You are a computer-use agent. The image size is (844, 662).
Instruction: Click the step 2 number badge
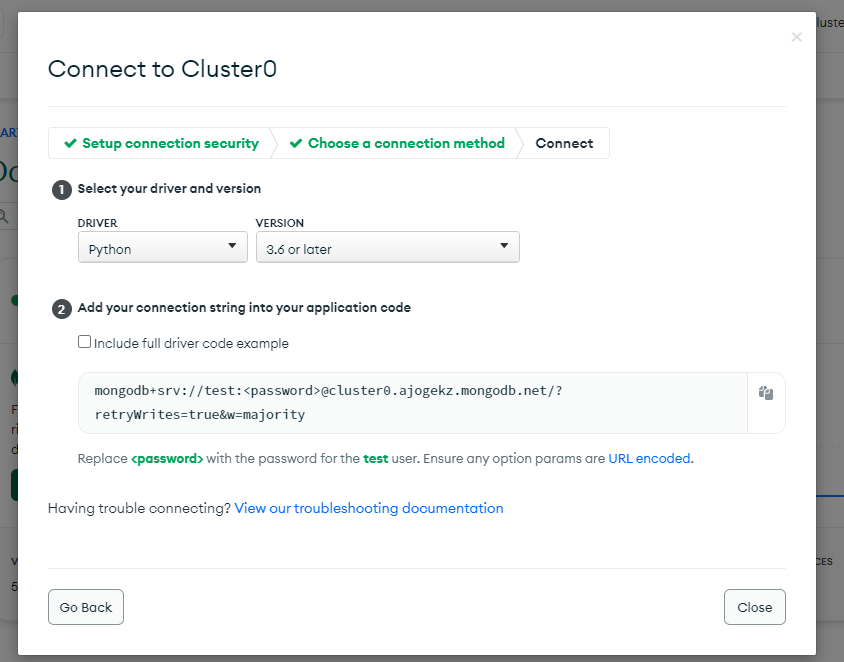[x=61, y=309]
